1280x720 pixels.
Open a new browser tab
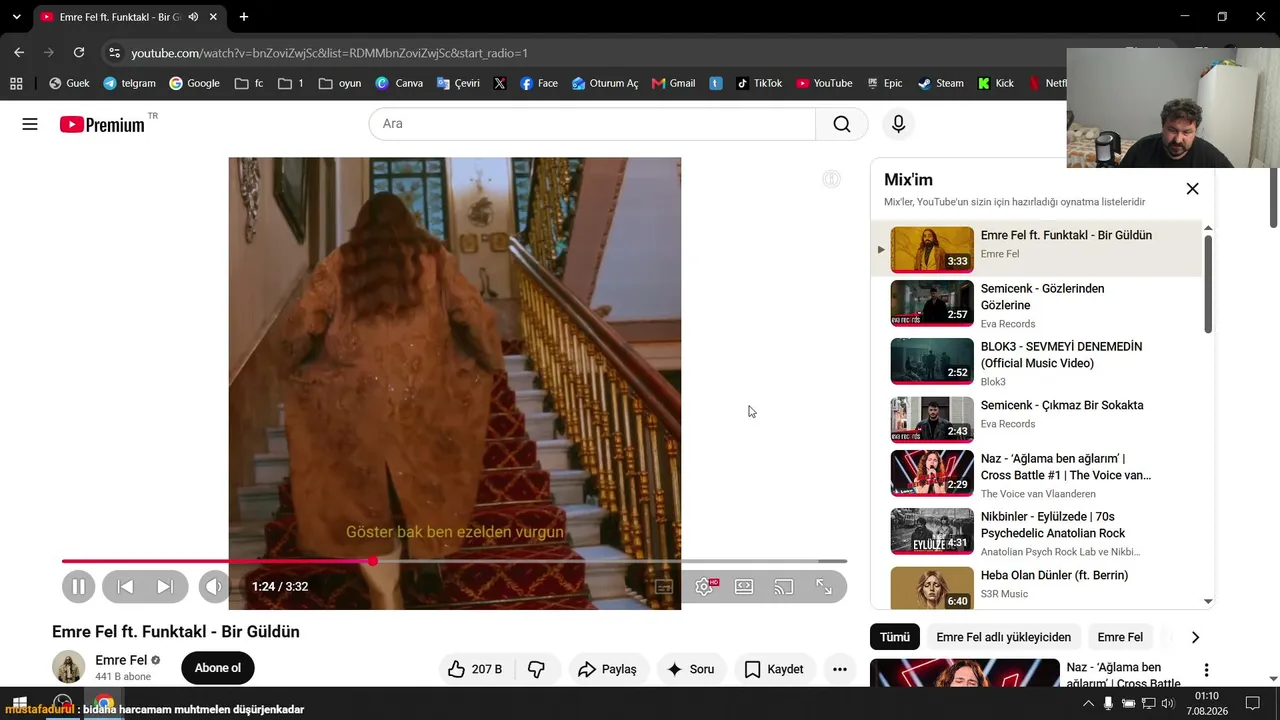[244, 17]
